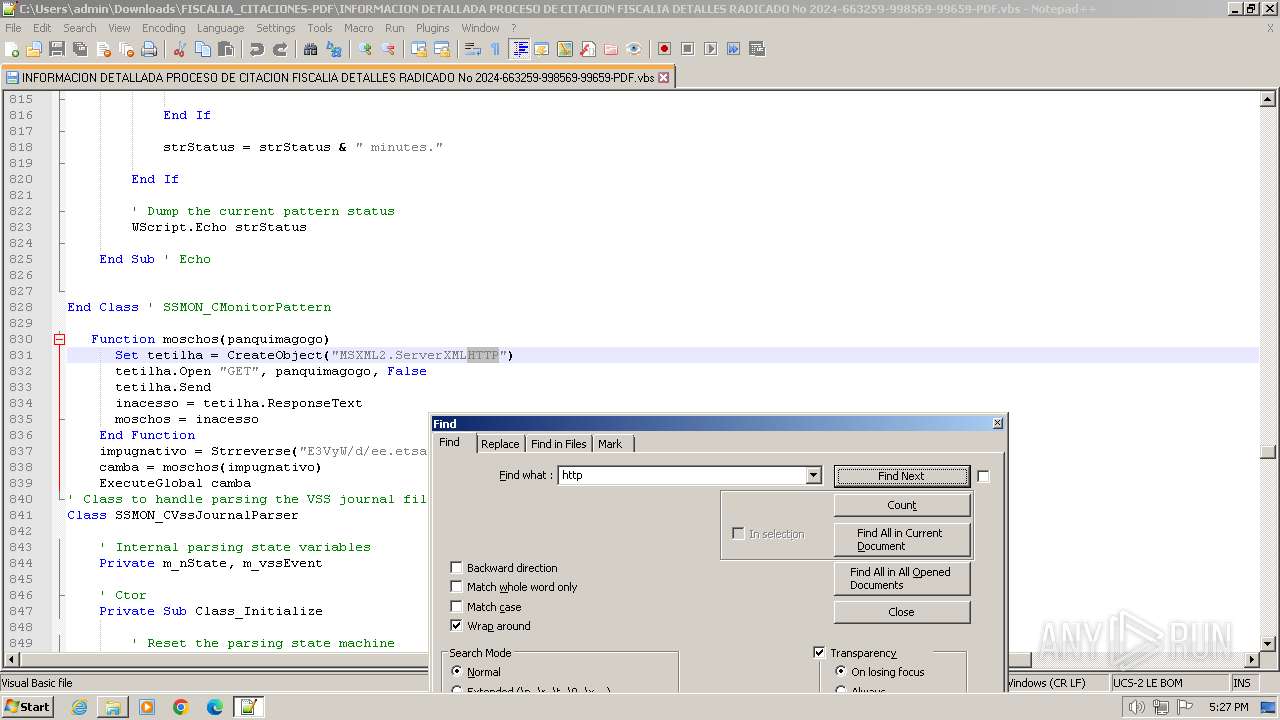The height and width of the screenshot is (720, 1280).
Task: Click into the Find what text field
Action: [681, 475]
